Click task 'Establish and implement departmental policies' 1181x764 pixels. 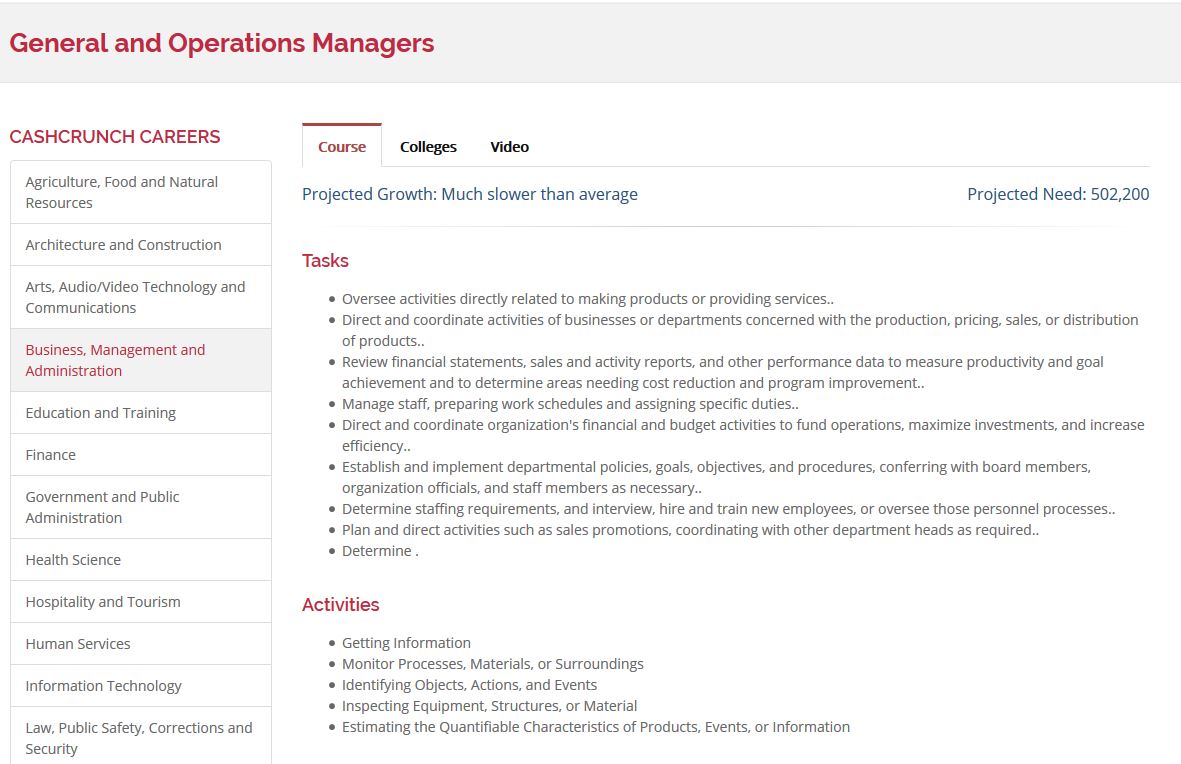[716, 477]
